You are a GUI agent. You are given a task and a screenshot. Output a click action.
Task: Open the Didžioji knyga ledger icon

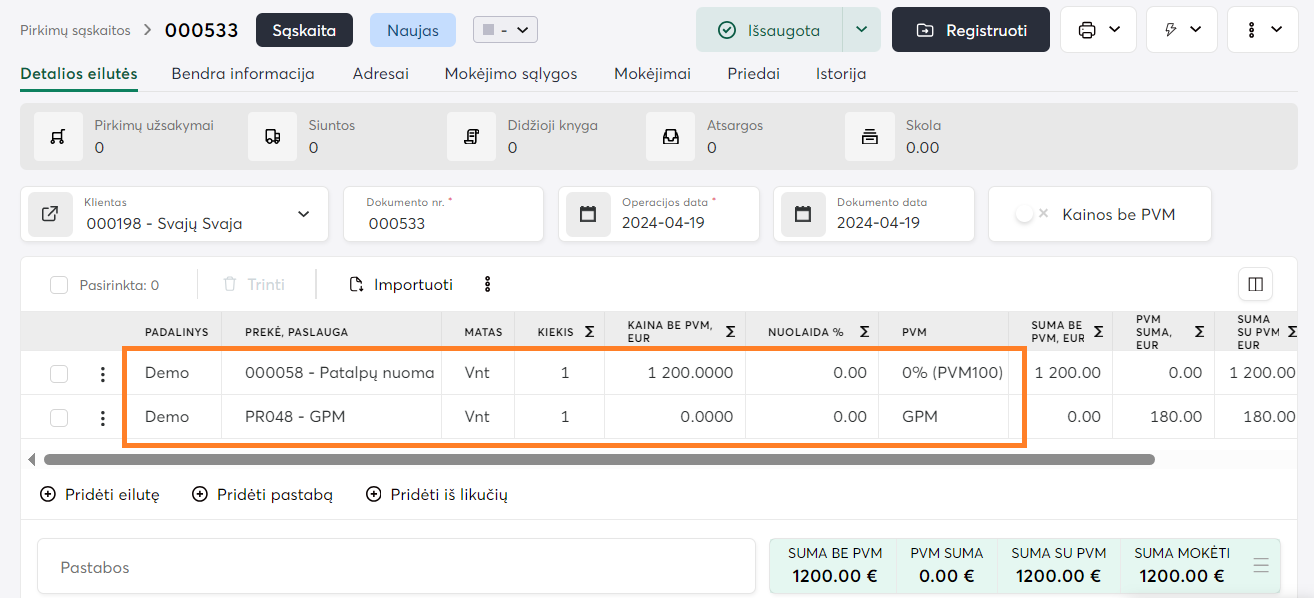click(471, 137)
